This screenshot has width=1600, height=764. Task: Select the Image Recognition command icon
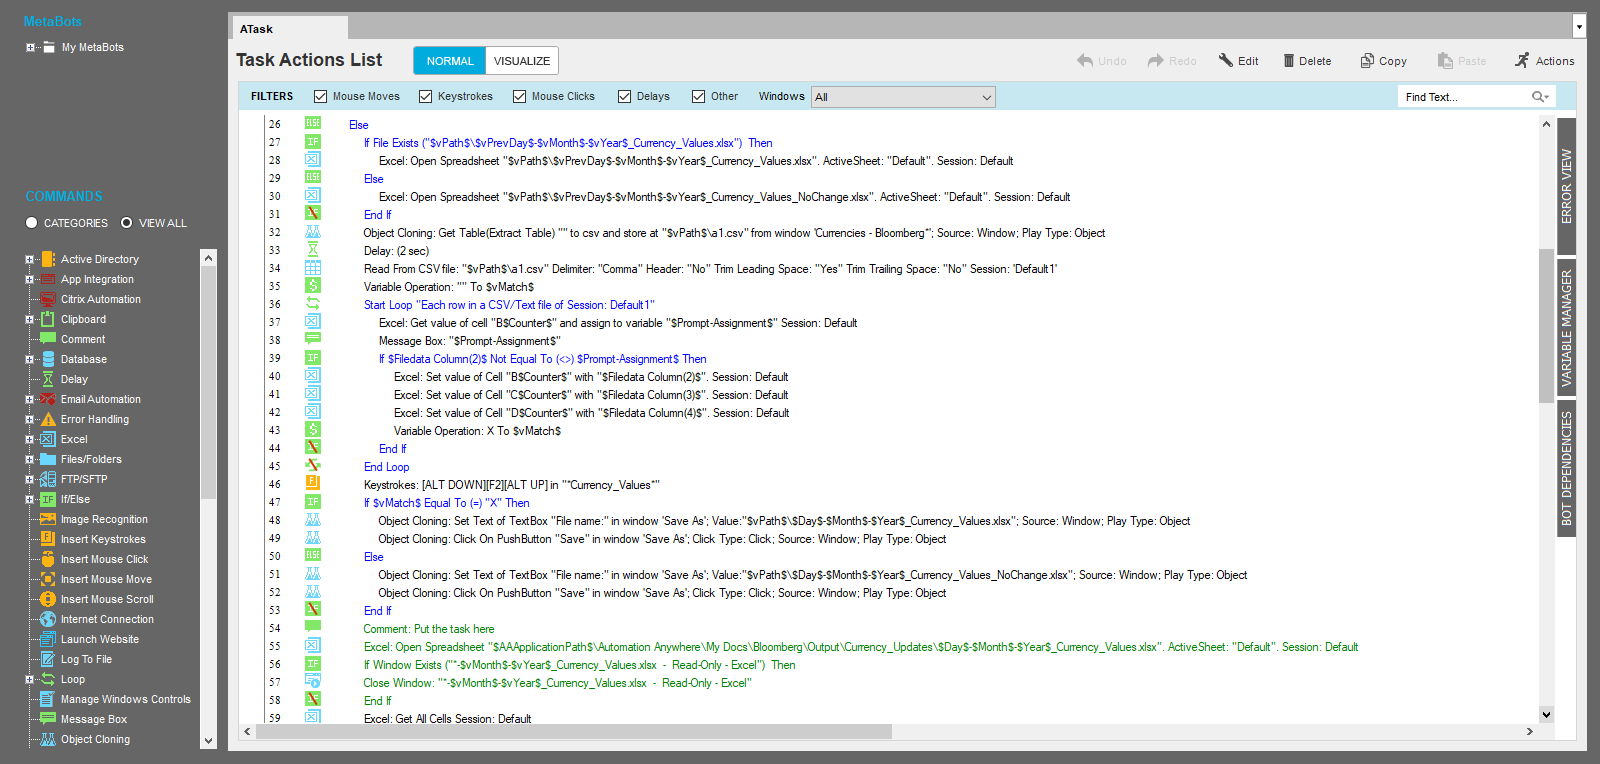(x=47, y=519)
